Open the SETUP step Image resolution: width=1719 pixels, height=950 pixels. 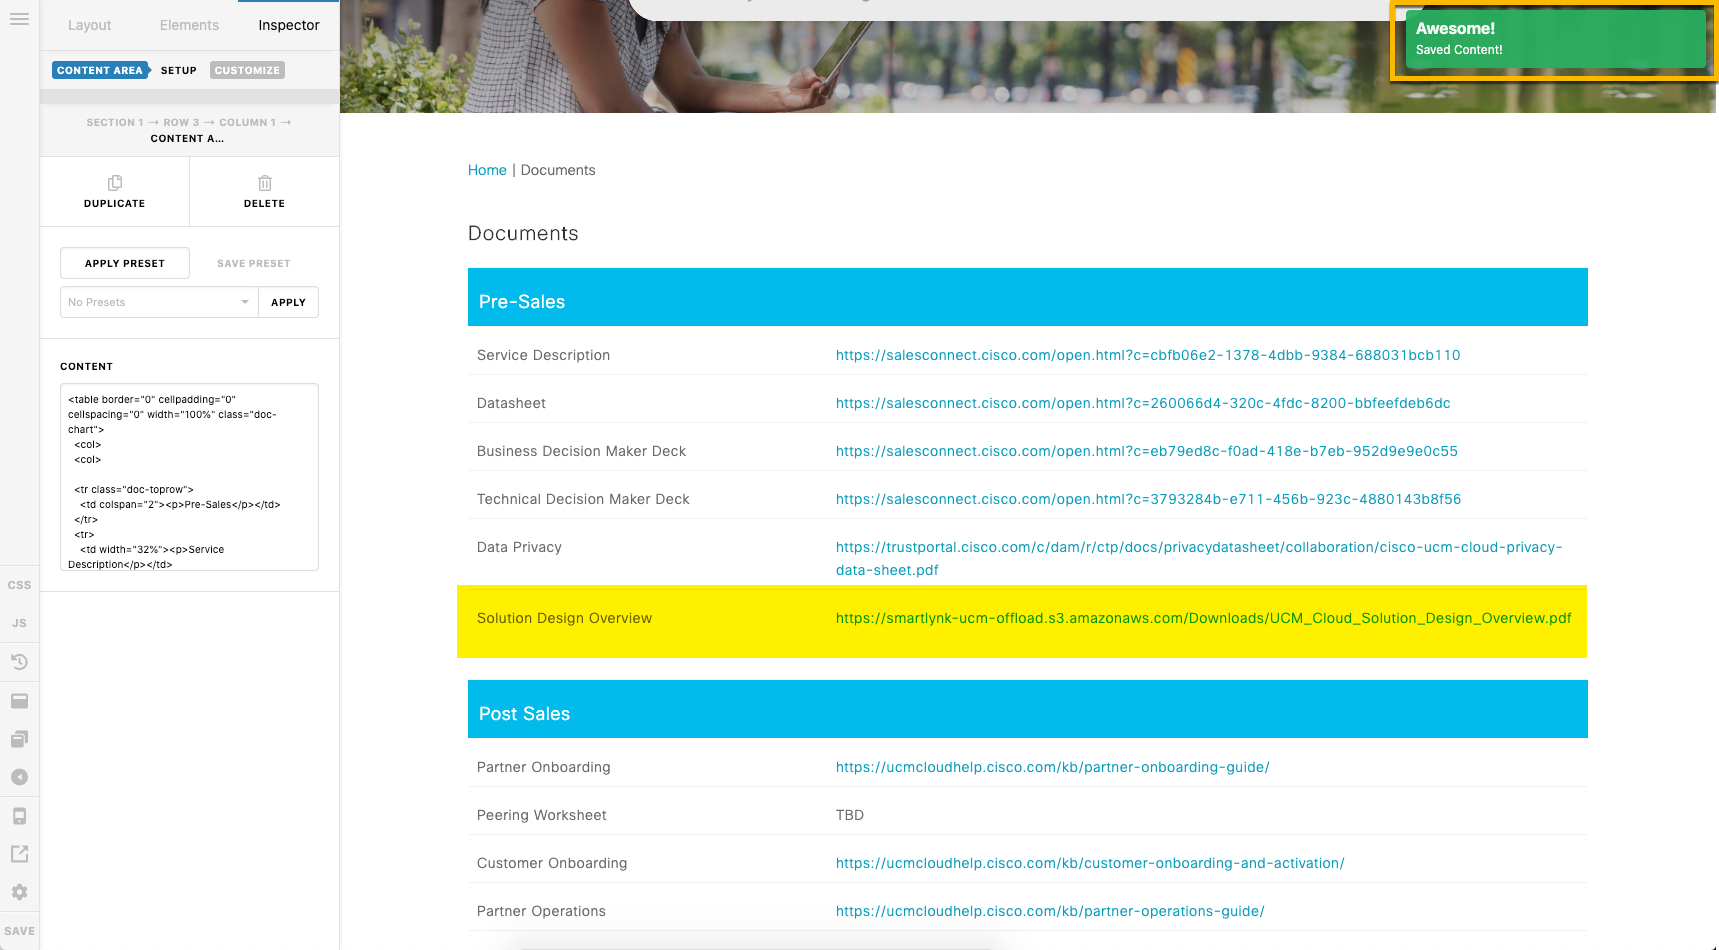tap(179, 70)
